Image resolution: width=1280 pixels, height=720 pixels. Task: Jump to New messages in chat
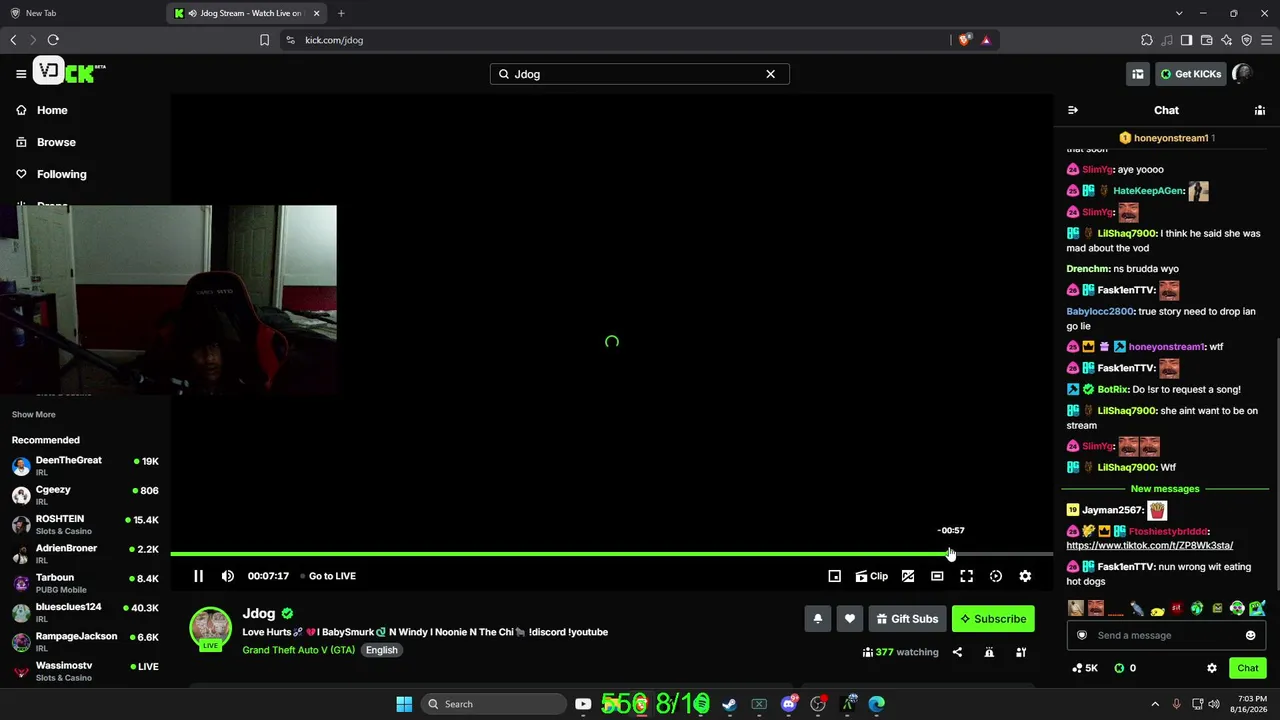[1165, 489]
